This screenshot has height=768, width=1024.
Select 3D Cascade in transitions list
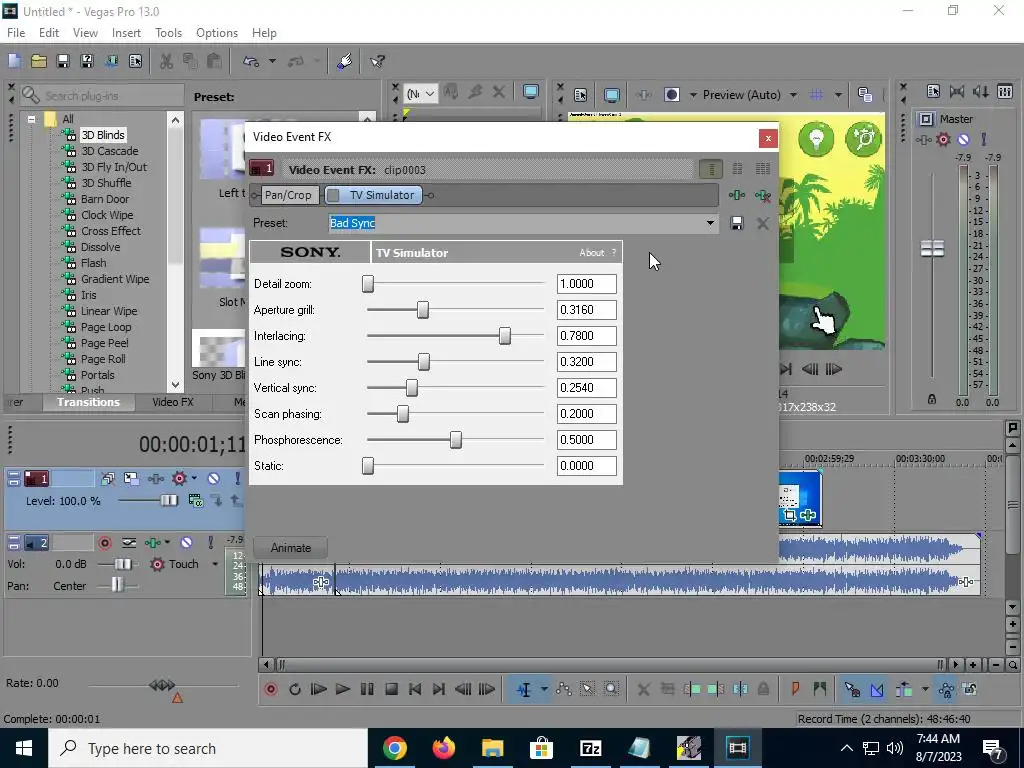(110, 151)
